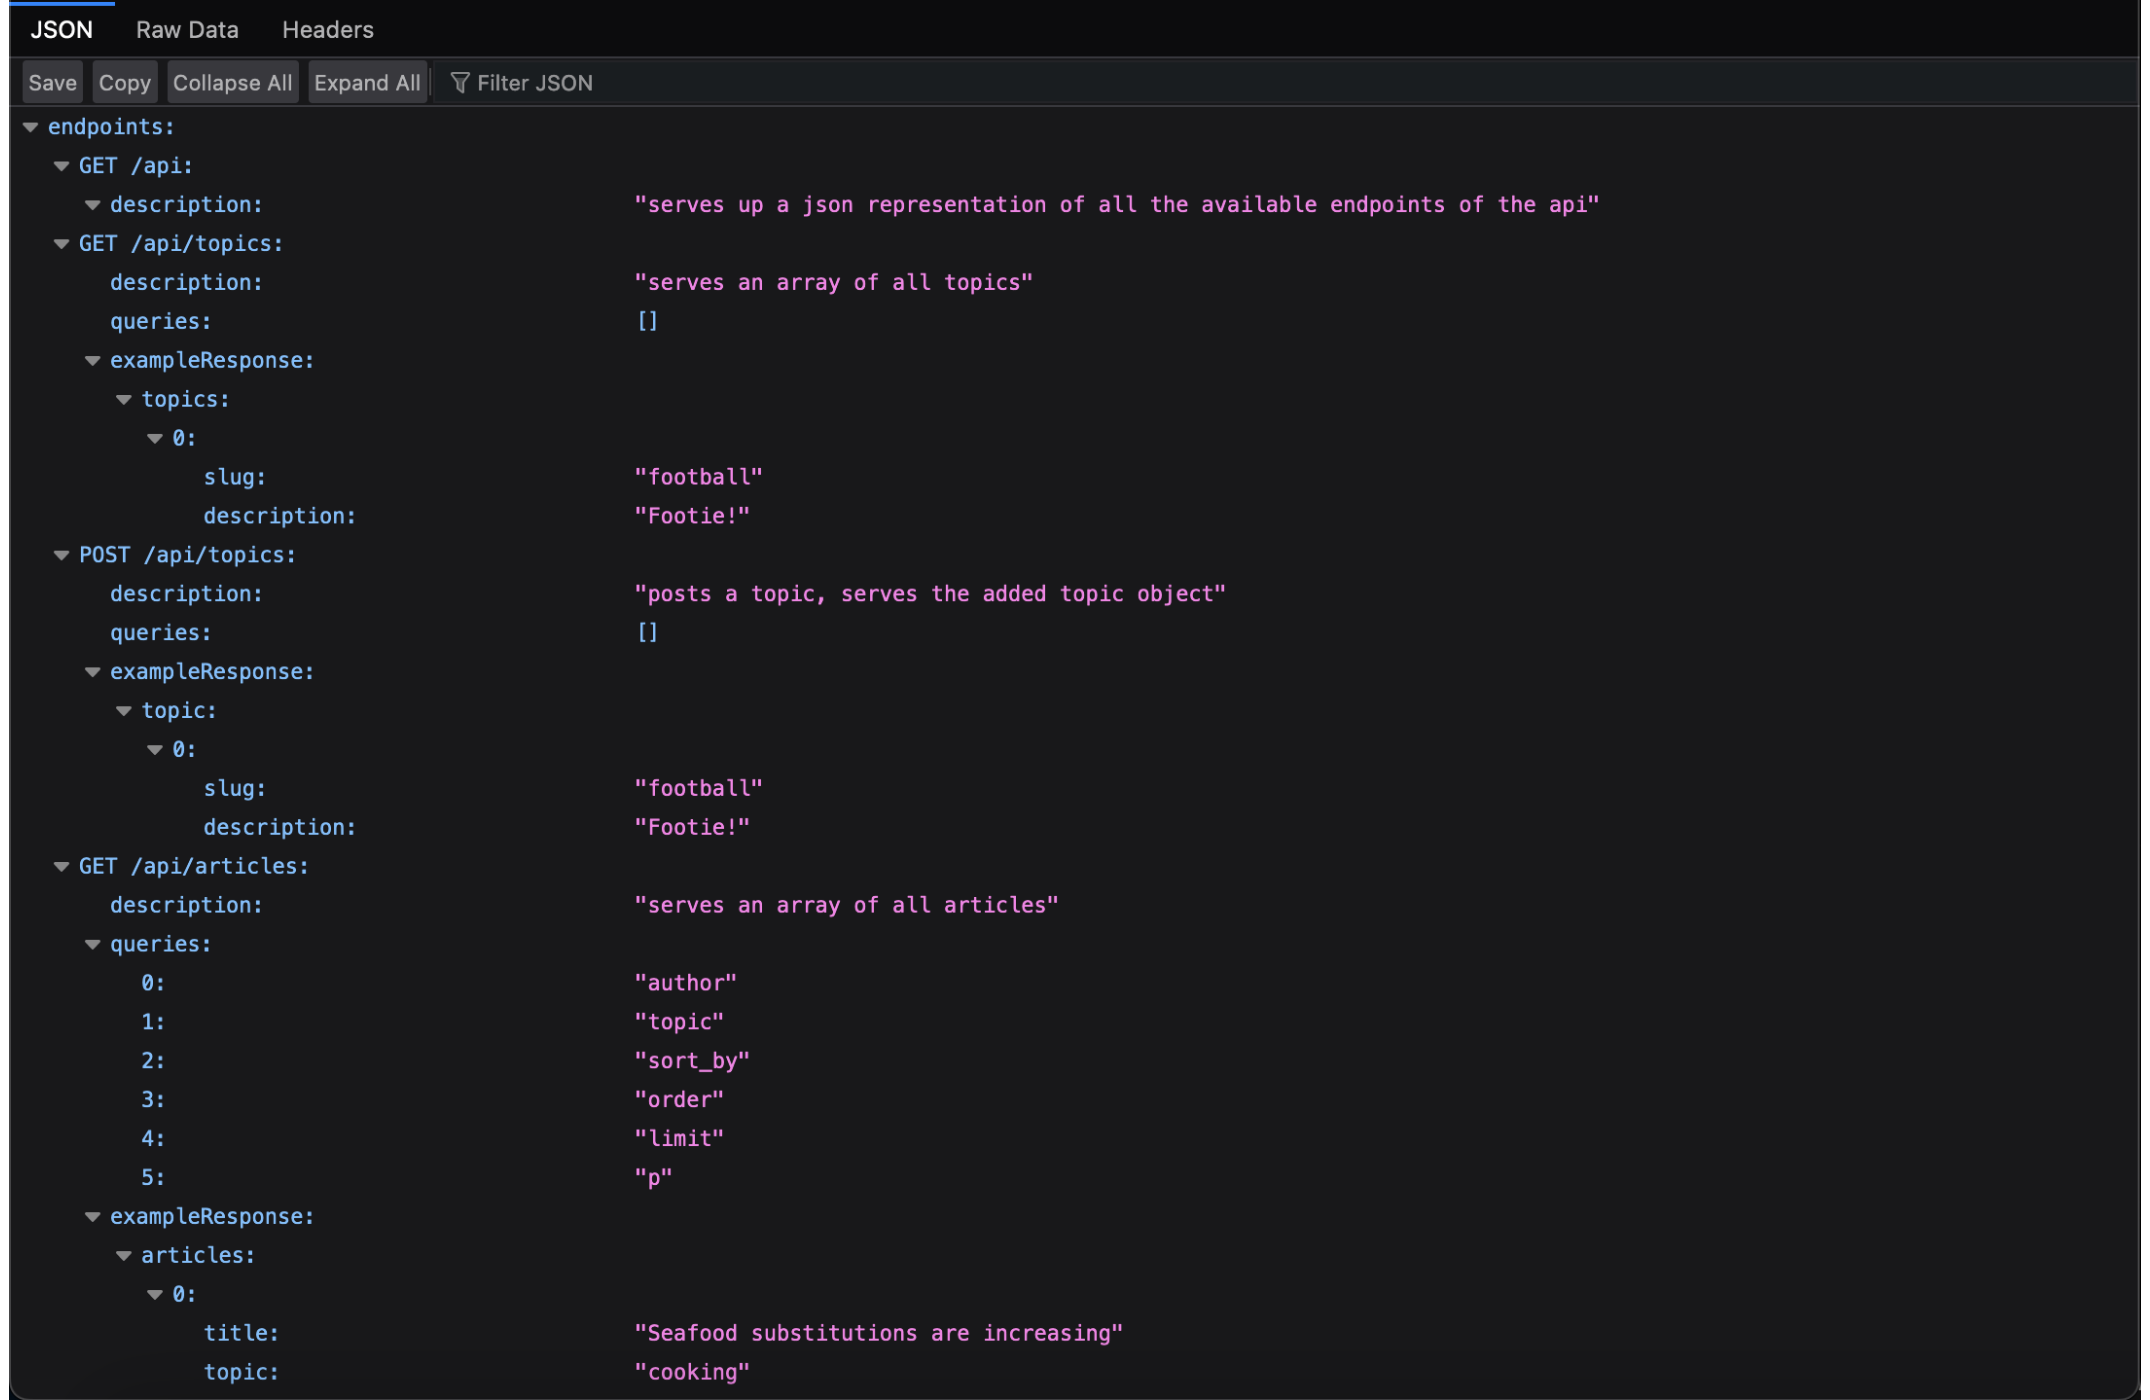Image resolution: width=2150 pixels, height=1400 pixels.
Task: Click the Save button
Action: coord(53,83)
